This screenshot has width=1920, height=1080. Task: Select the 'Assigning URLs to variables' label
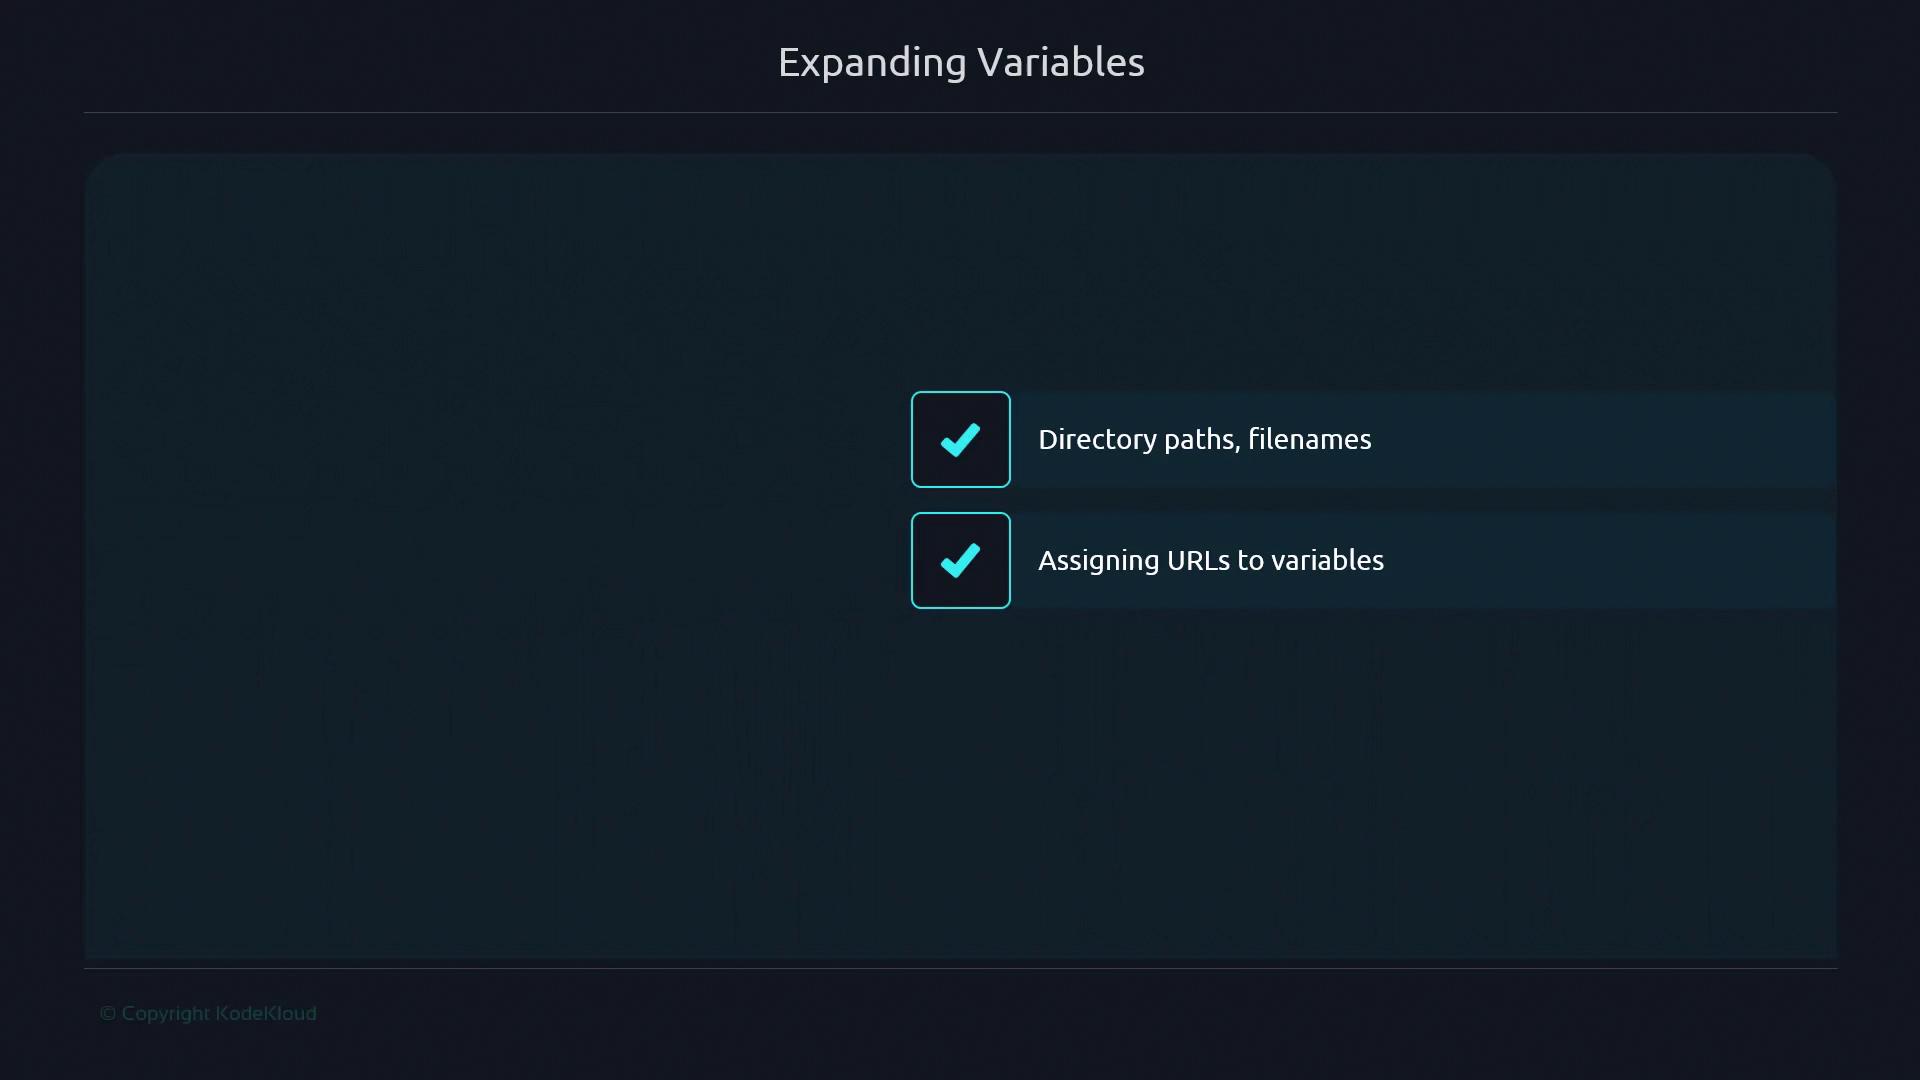(x=1210, y=560)
